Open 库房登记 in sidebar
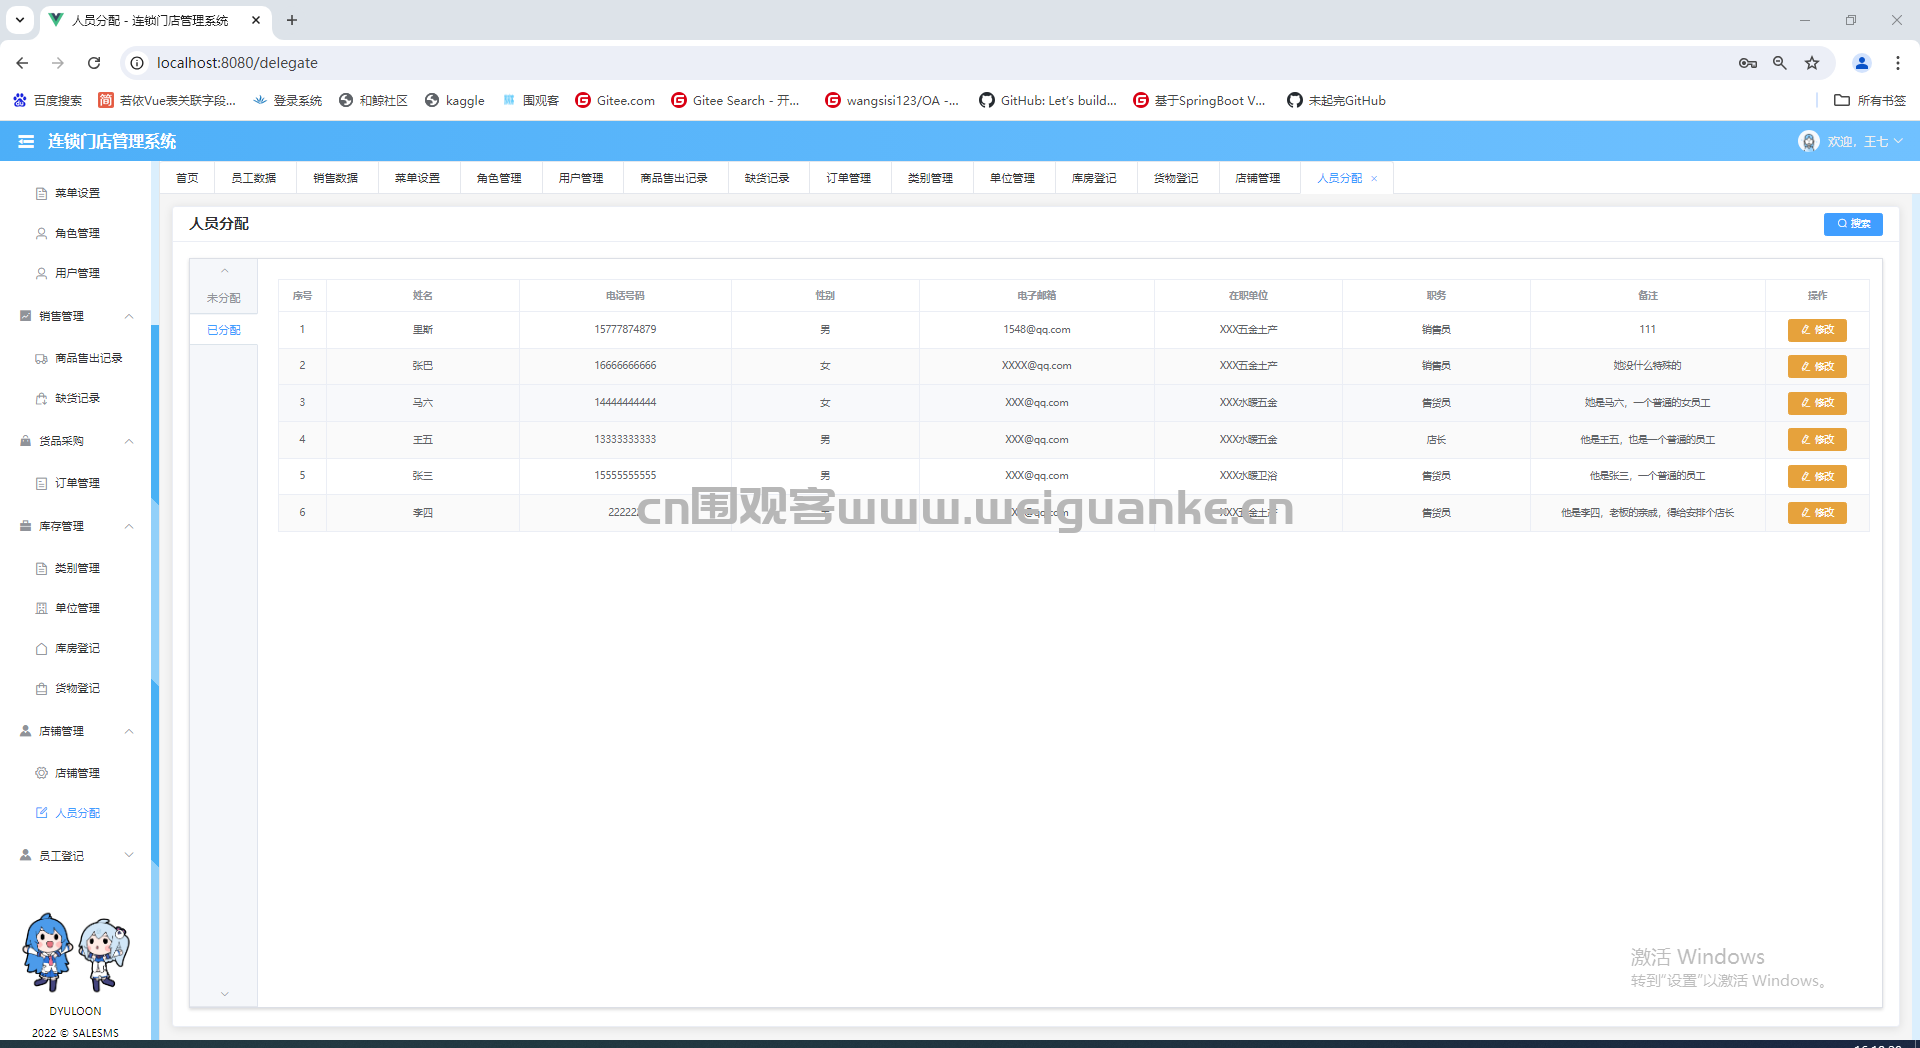 click(x=76, y=648)
